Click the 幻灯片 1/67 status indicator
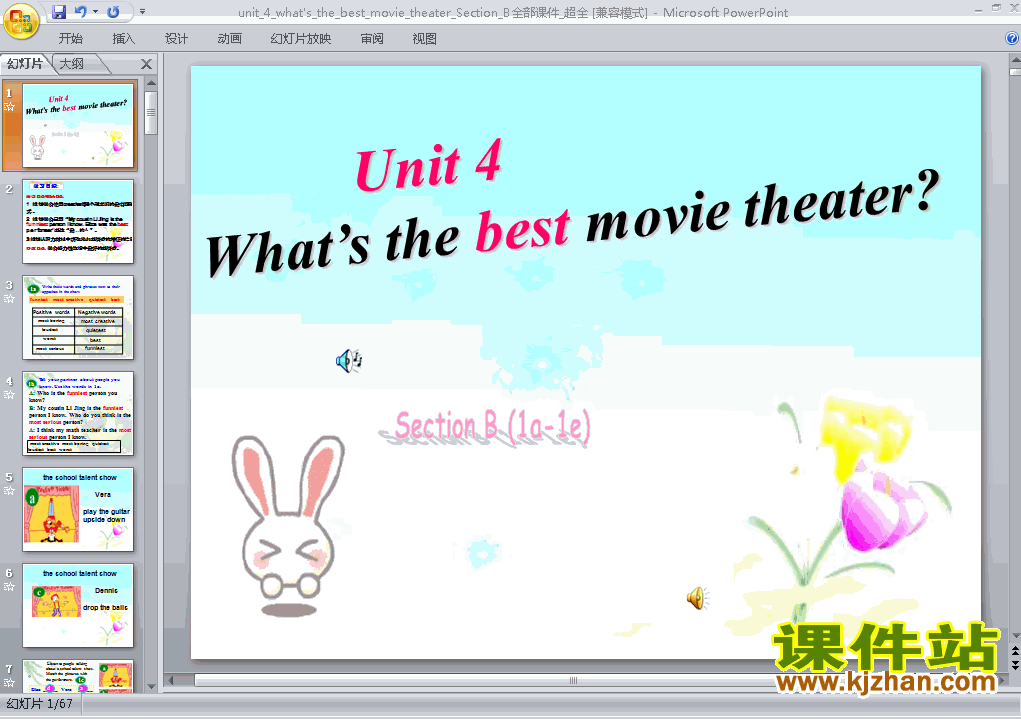Viewport: 1021px width, 719px height. (x=39, y=703)
